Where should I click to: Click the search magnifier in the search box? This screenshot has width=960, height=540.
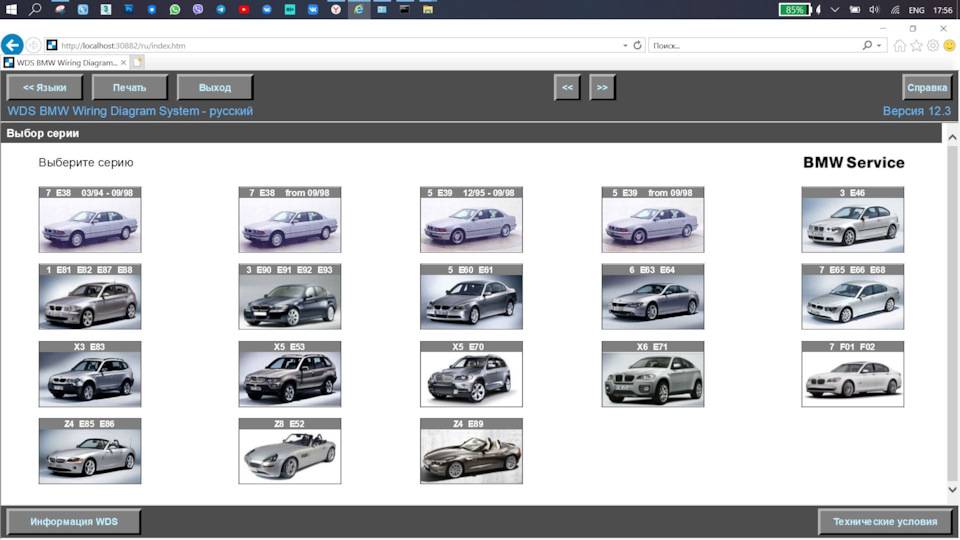[x=867, y=45]
